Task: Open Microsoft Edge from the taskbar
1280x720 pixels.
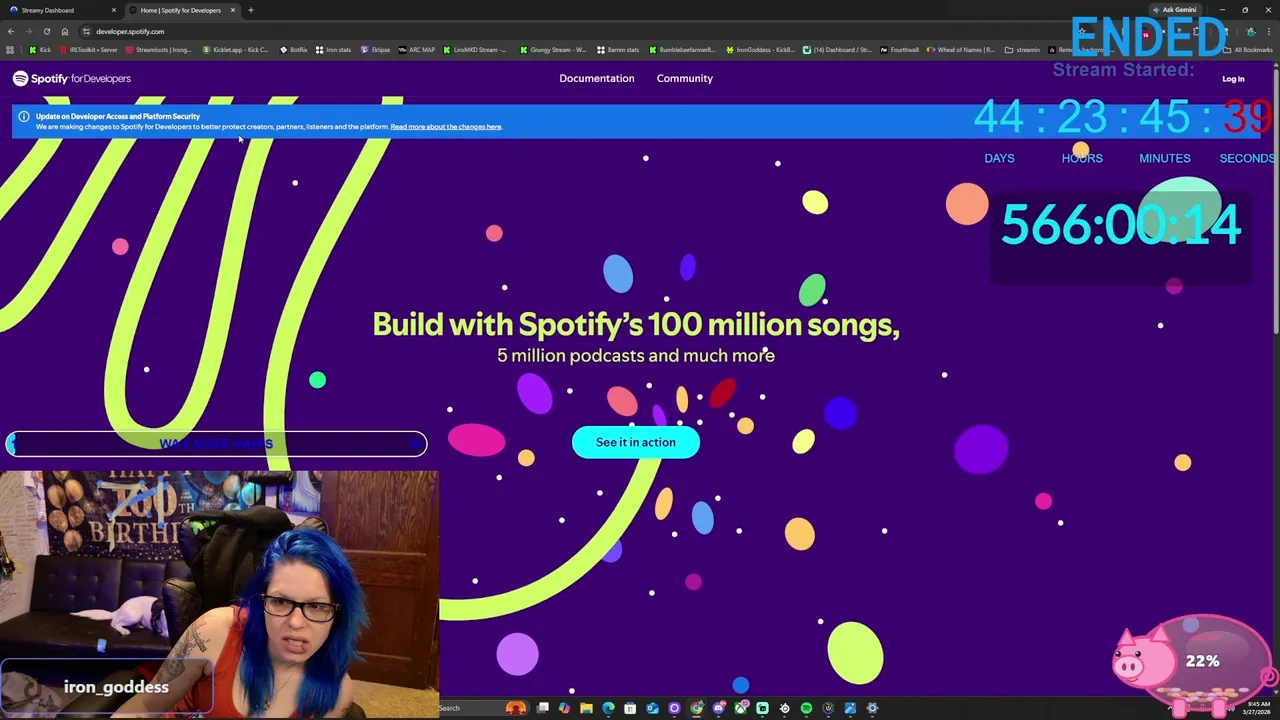Action: (608, 708)
